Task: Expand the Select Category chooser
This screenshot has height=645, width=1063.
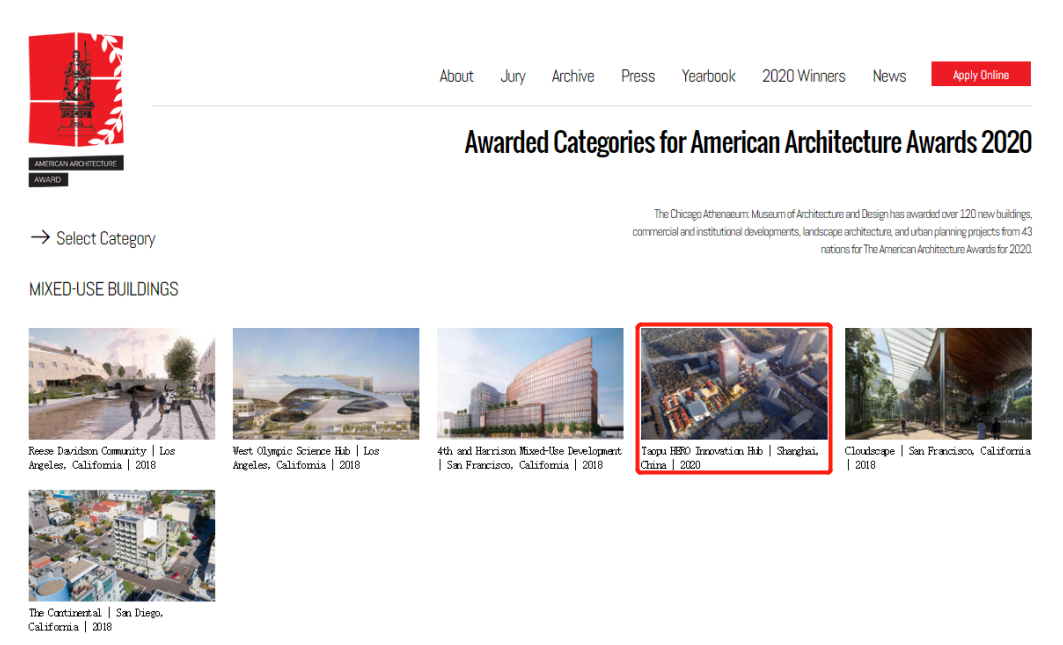Action: click(105, 238)
